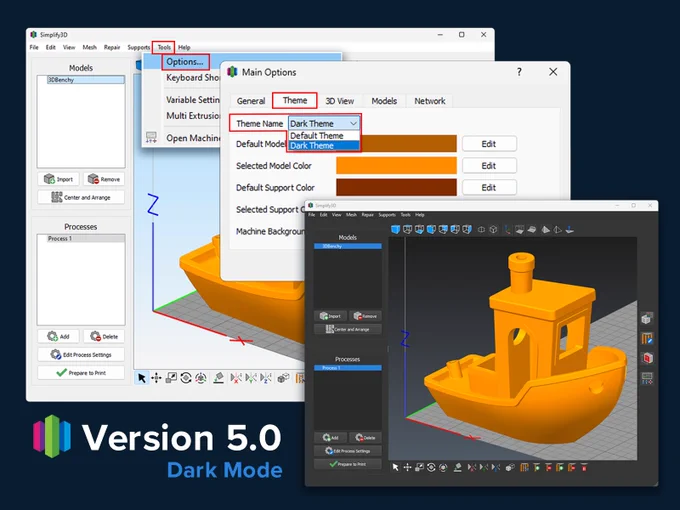Click the solid shaded pyramid render icon
Viewport: 680px width, 510px height.
click(546, 229)
